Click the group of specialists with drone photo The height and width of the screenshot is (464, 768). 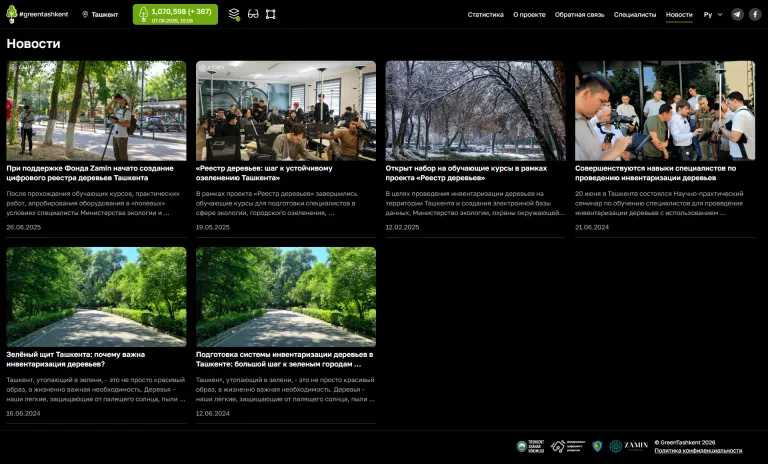tap(665, 111)
